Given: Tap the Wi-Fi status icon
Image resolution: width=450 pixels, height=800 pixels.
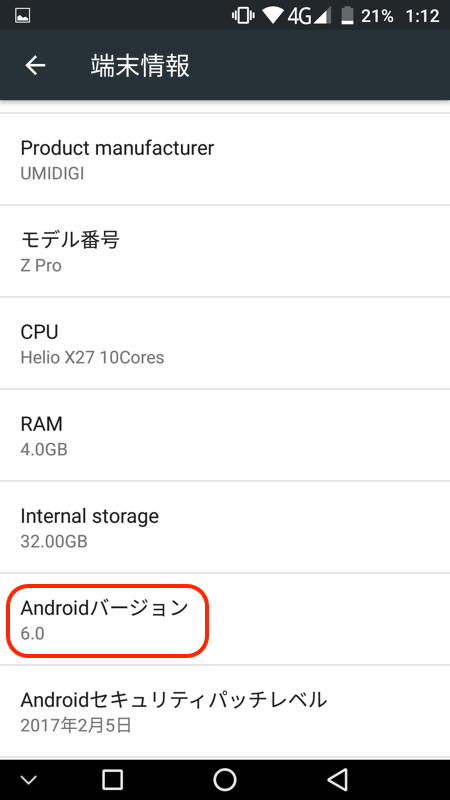Looking at the screenshot, I should click(x=272, y=16).
